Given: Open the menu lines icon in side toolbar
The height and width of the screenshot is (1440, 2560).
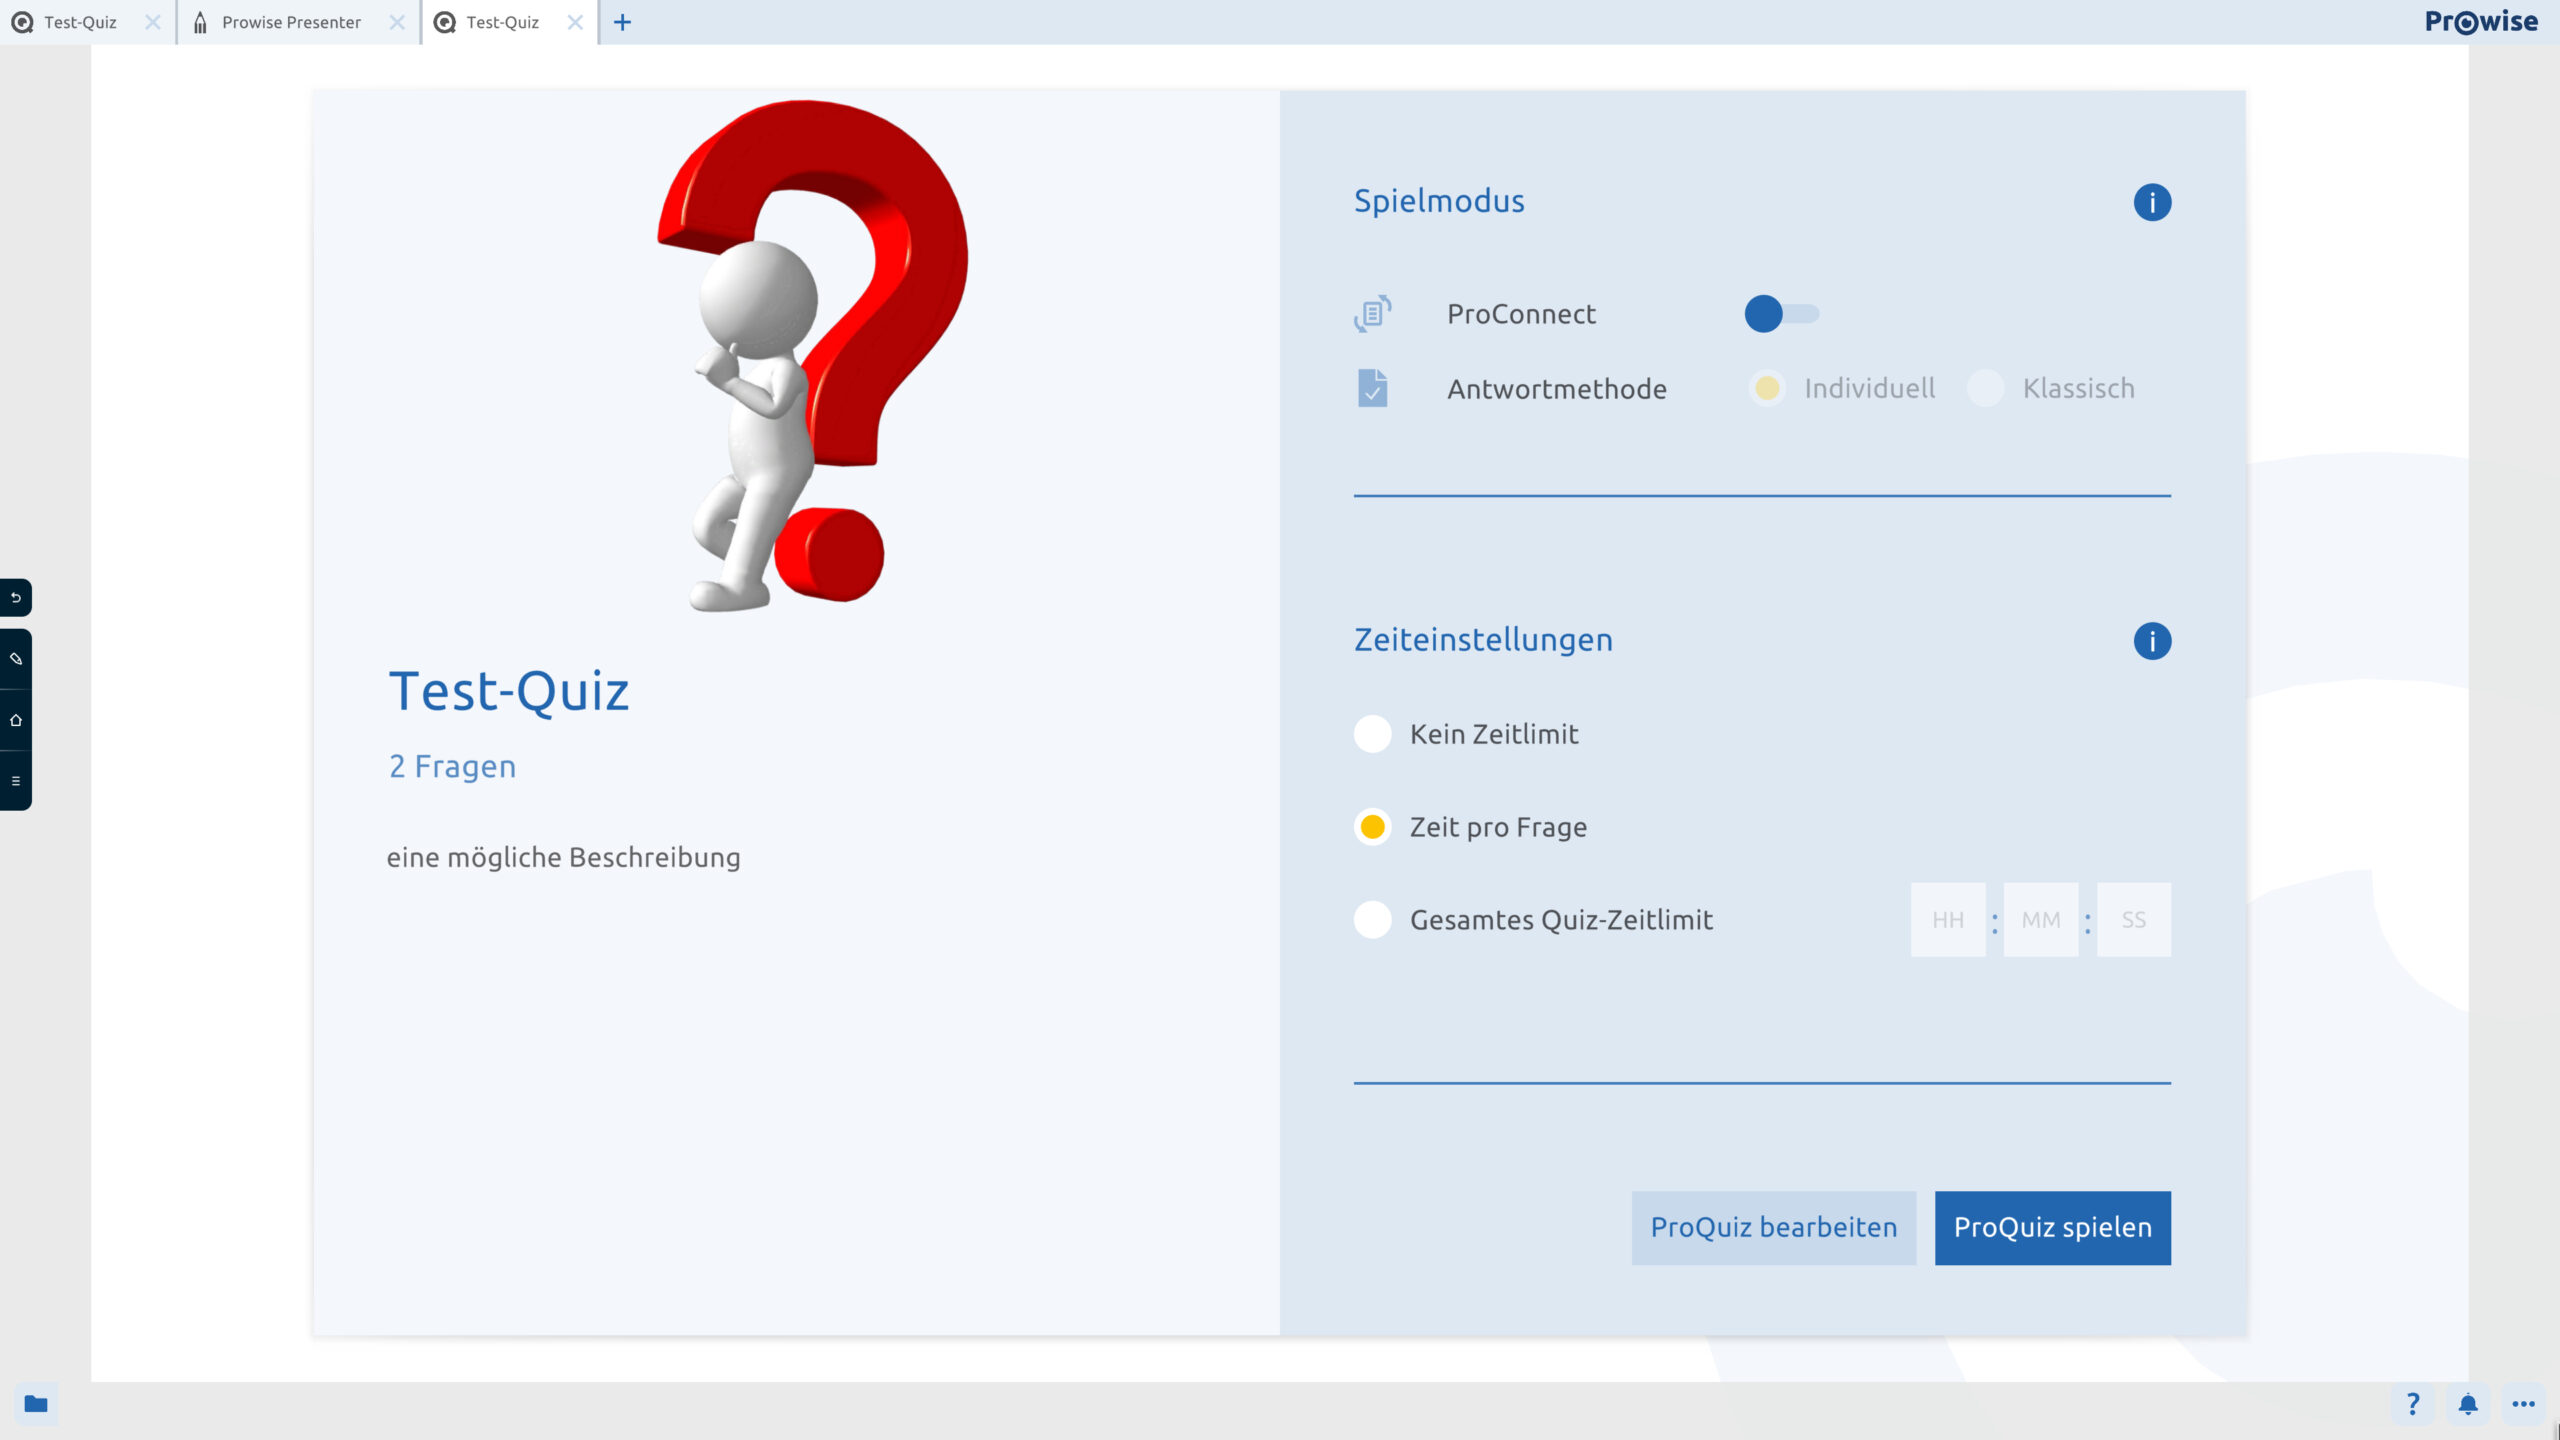Looking at the screenshot, I should click(x=16, y=781).
